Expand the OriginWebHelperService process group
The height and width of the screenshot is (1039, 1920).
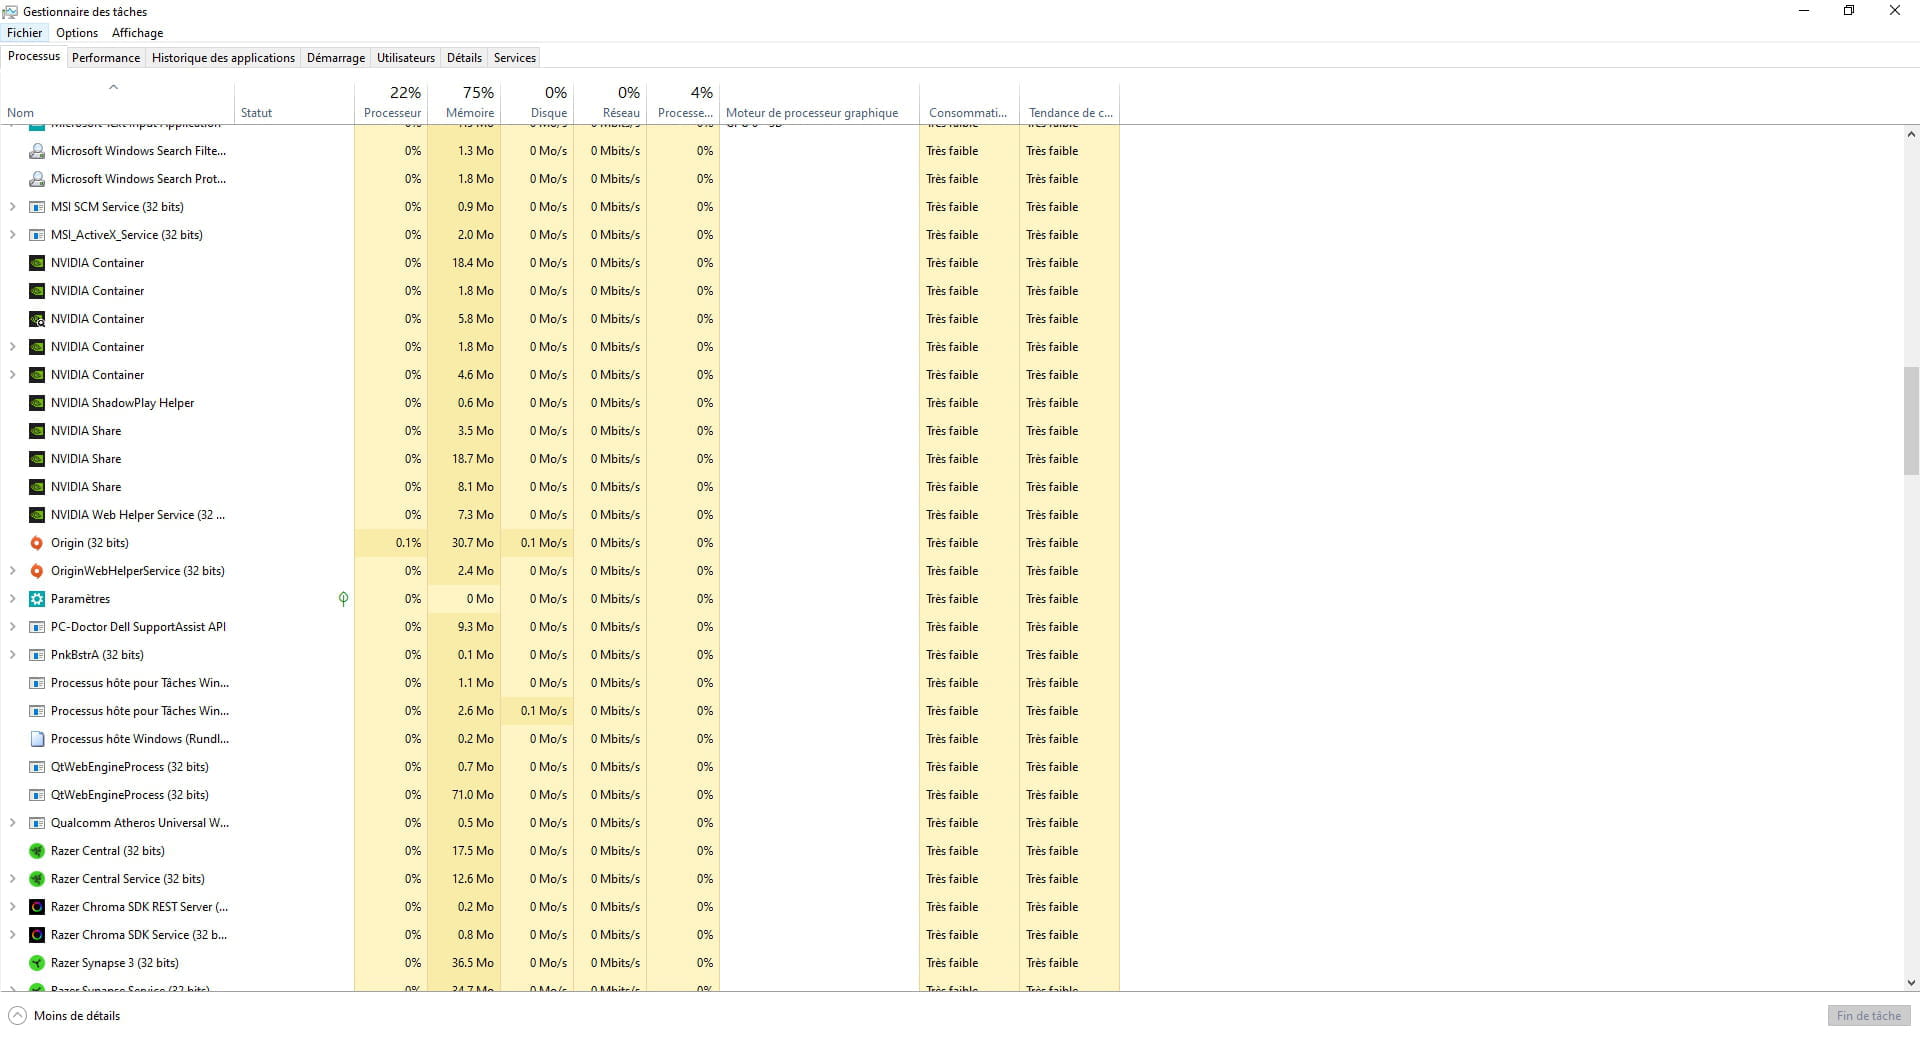tap(12, 571)
